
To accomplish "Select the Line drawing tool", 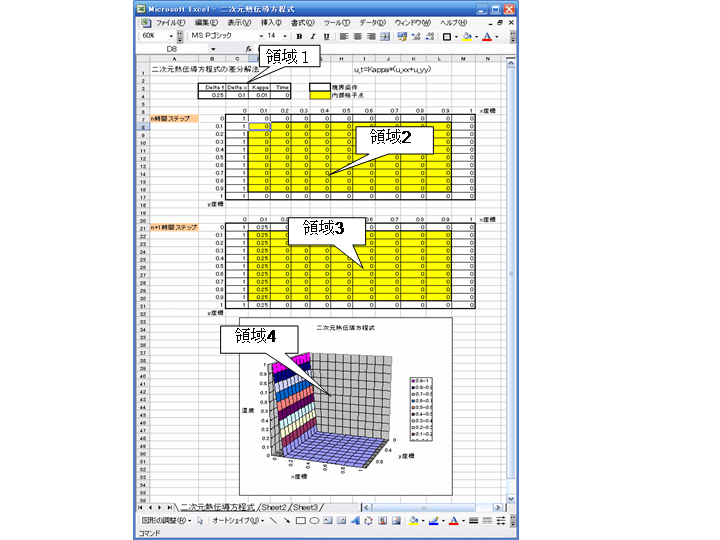I will (x=273, y=520).
